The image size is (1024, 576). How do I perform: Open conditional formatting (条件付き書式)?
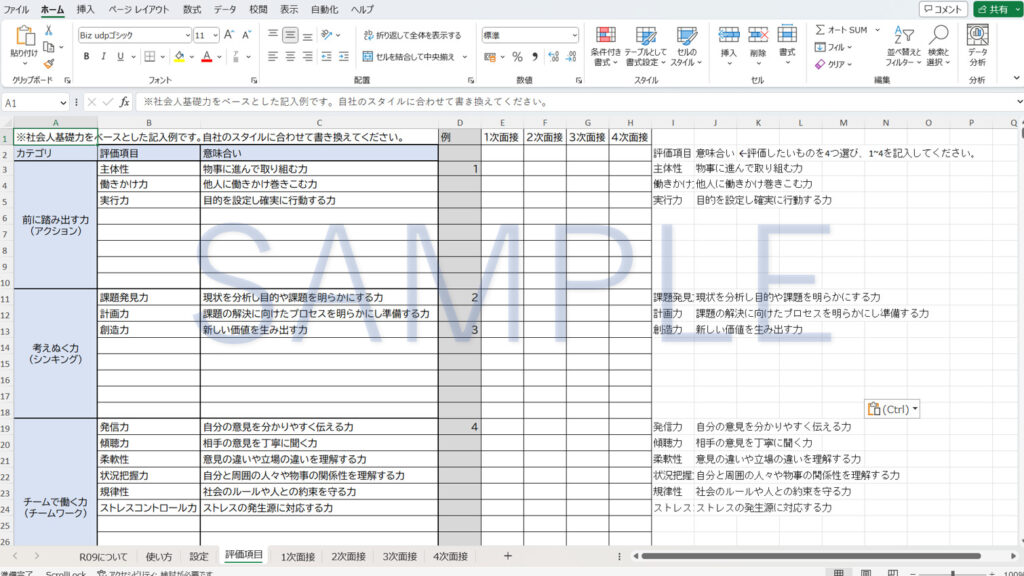(x=606, y=46)
